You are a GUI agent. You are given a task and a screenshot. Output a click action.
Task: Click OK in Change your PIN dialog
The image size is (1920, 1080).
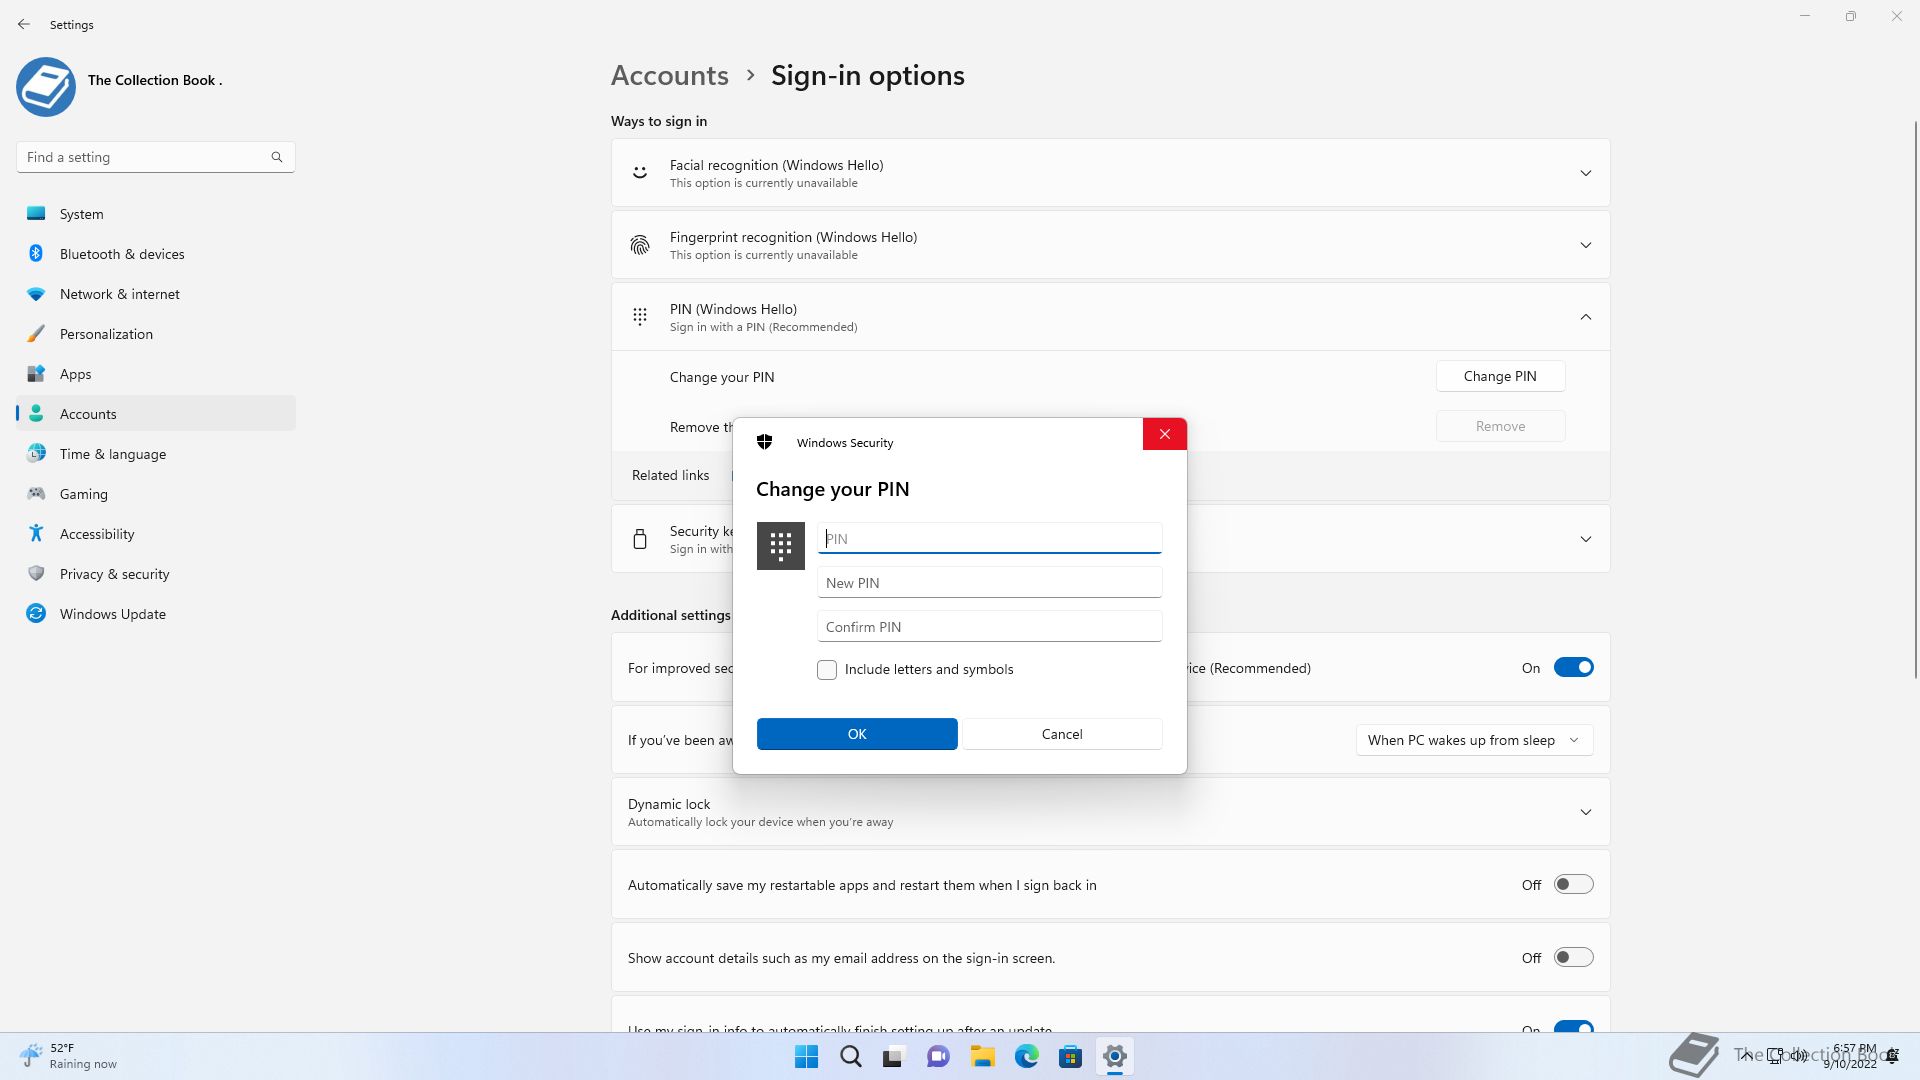click(857, 734)
